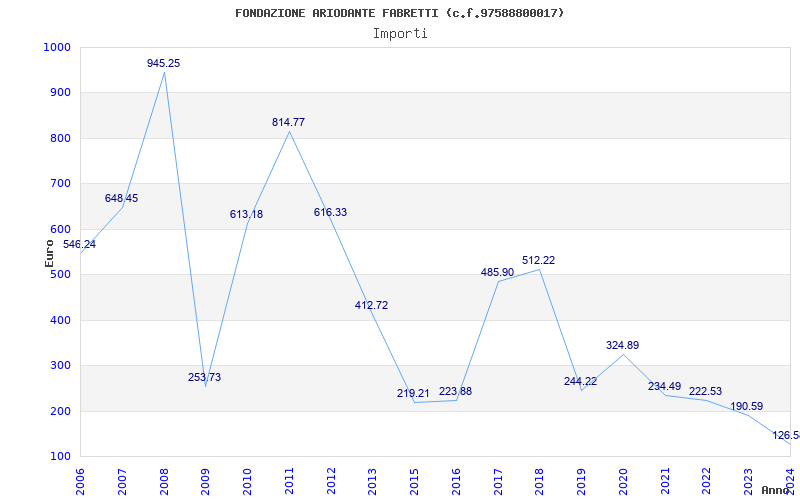Click the 100 y-axis tick label
800x500 pixels.
coord(60,457)
